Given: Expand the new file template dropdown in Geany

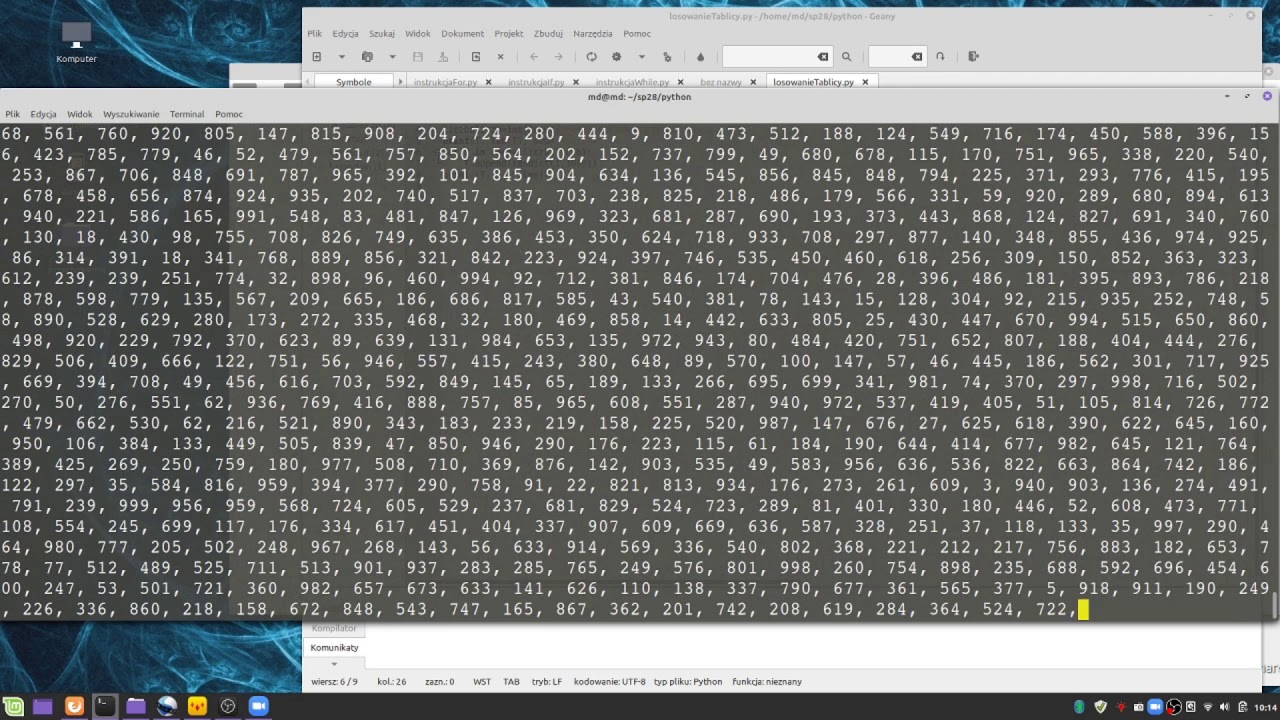Looking at the screenshot, I should click(x=341, y=57).
